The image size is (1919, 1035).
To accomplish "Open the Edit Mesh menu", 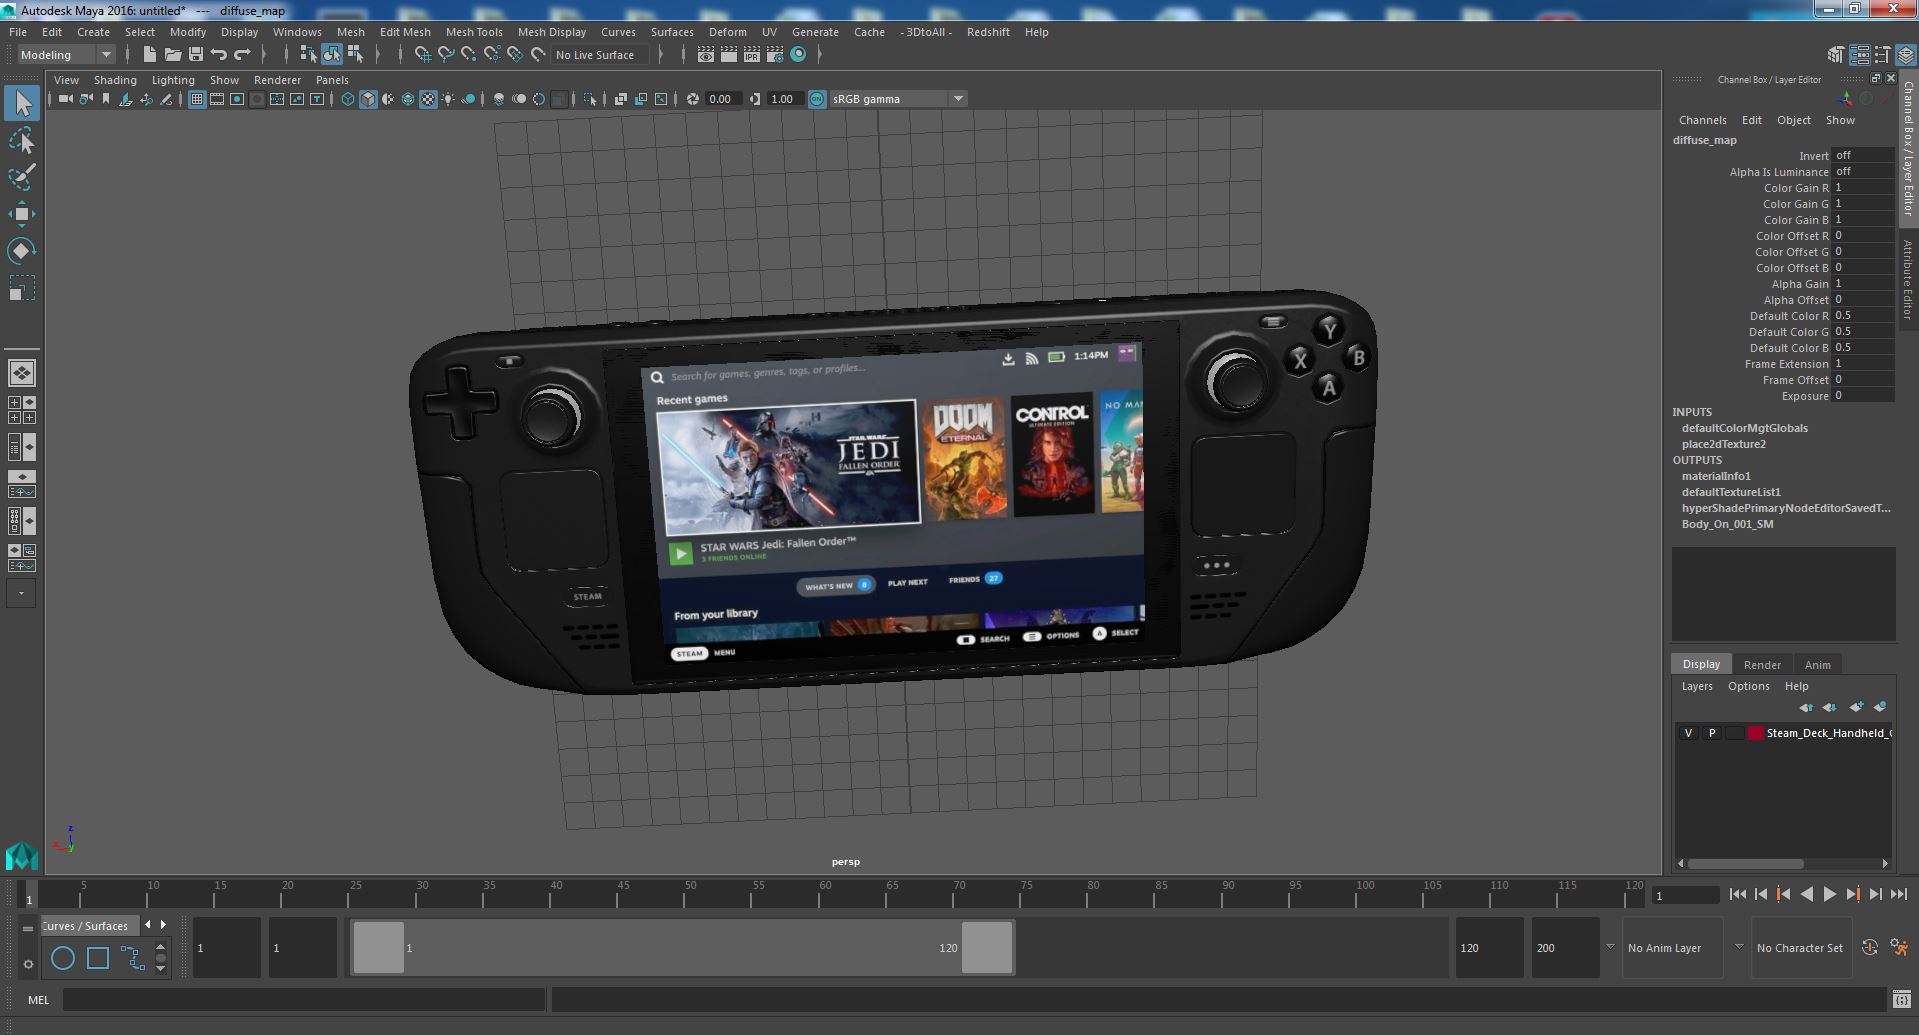I will click(405, 32).
